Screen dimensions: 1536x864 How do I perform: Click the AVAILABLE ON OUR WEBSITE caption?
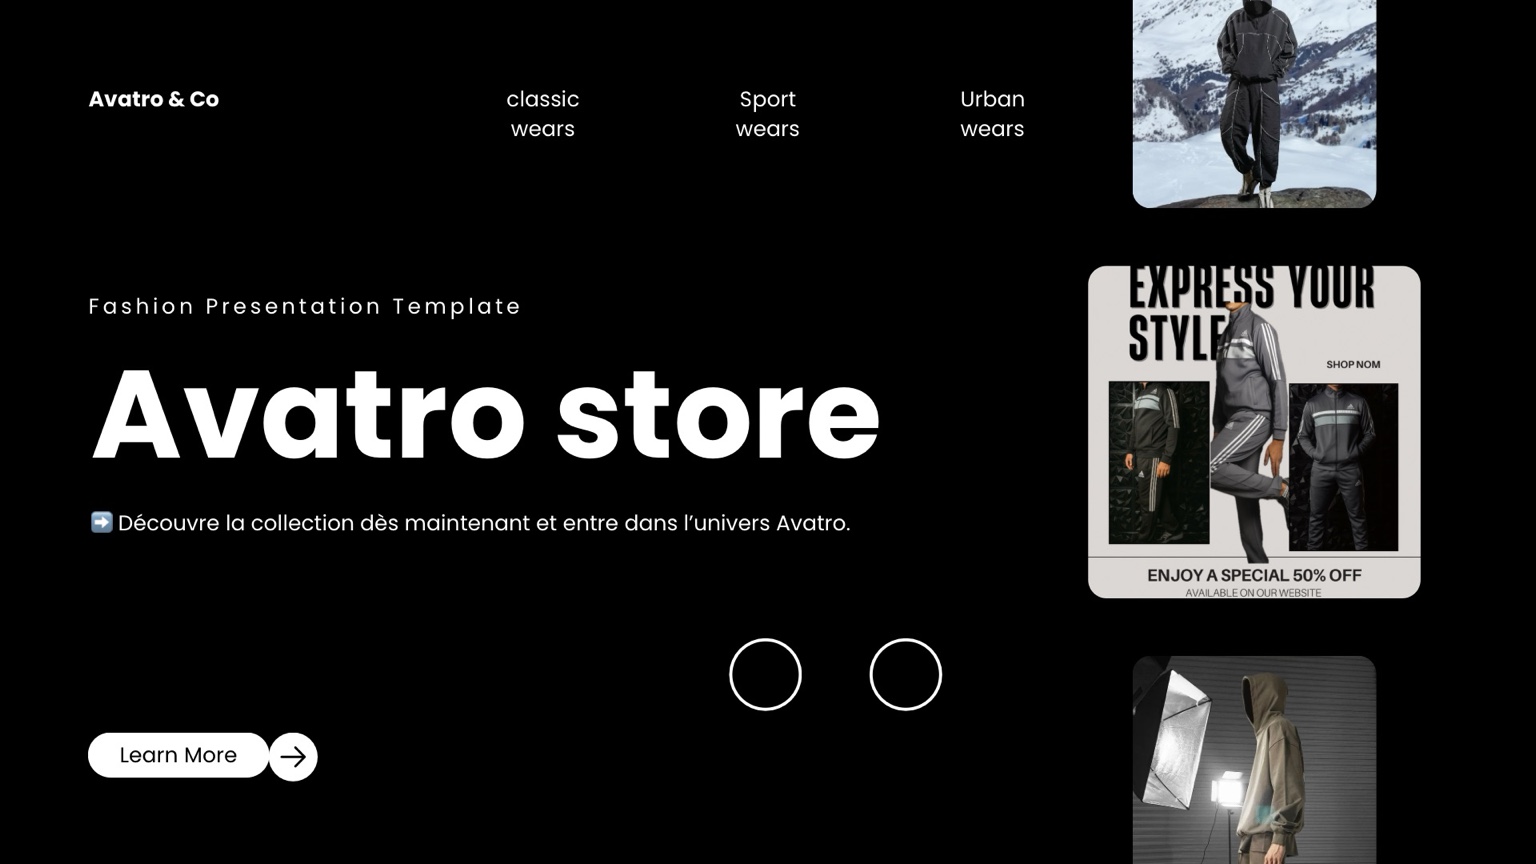(1253, 593)
